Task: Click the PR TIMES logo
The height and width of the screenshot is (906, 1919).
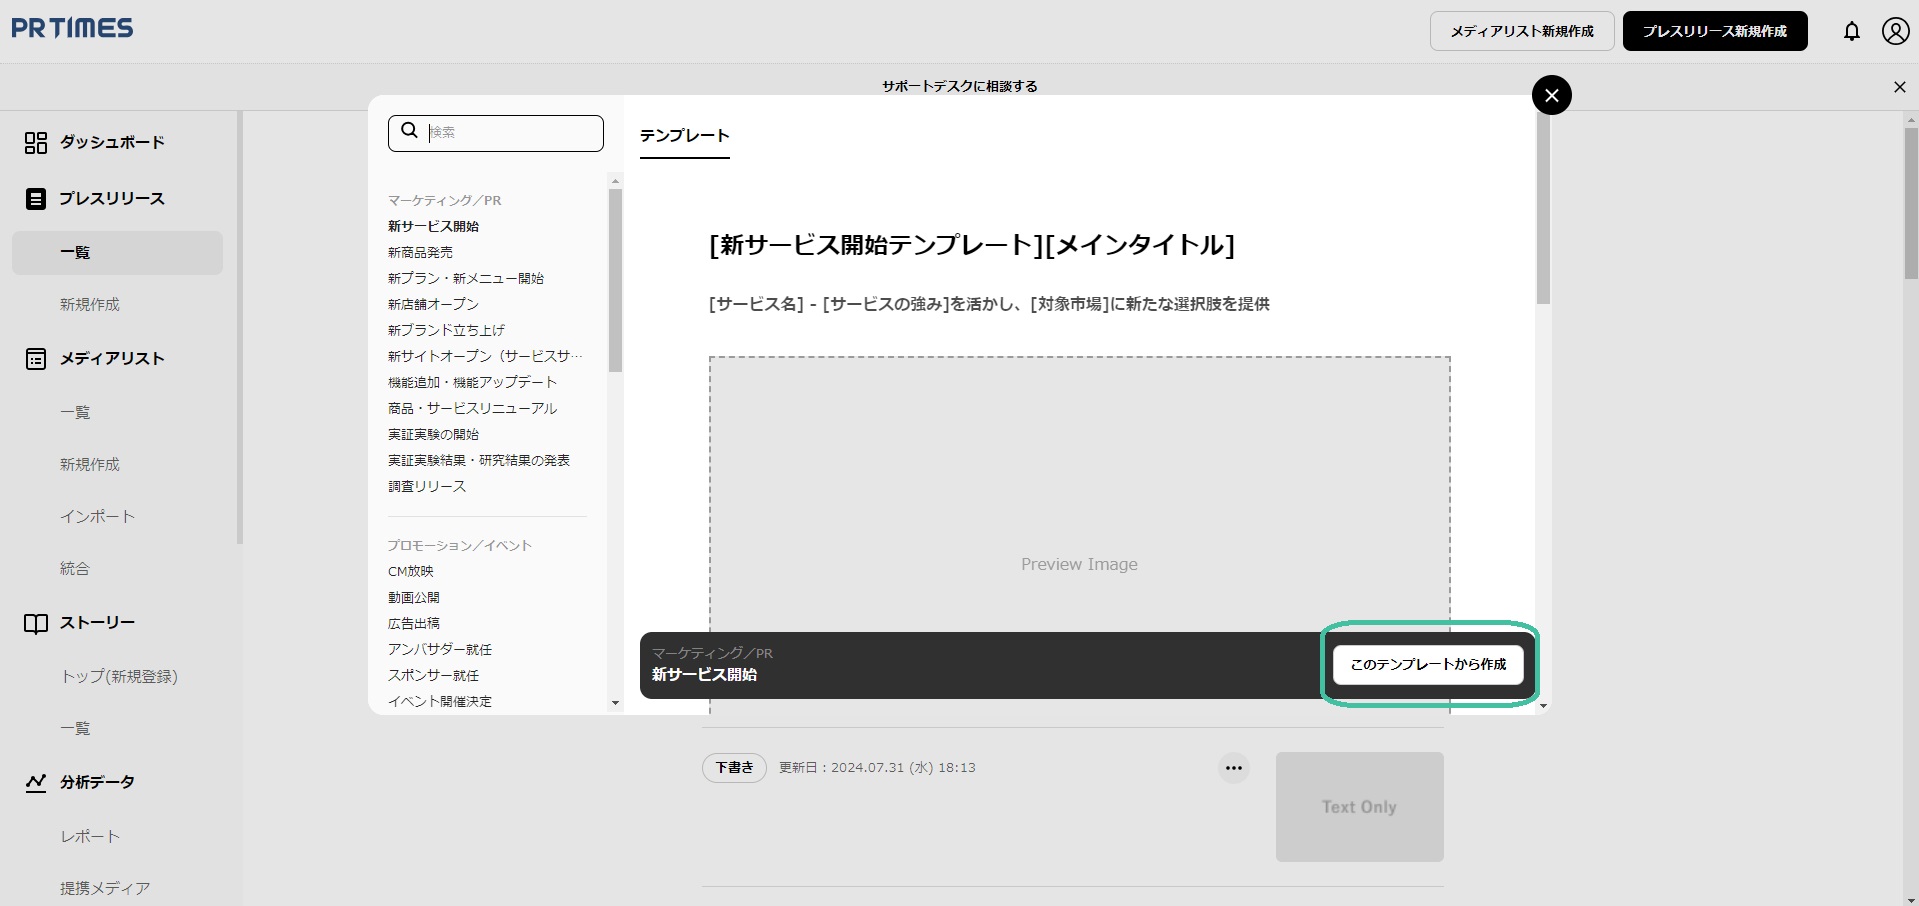Action: (72, 28)
